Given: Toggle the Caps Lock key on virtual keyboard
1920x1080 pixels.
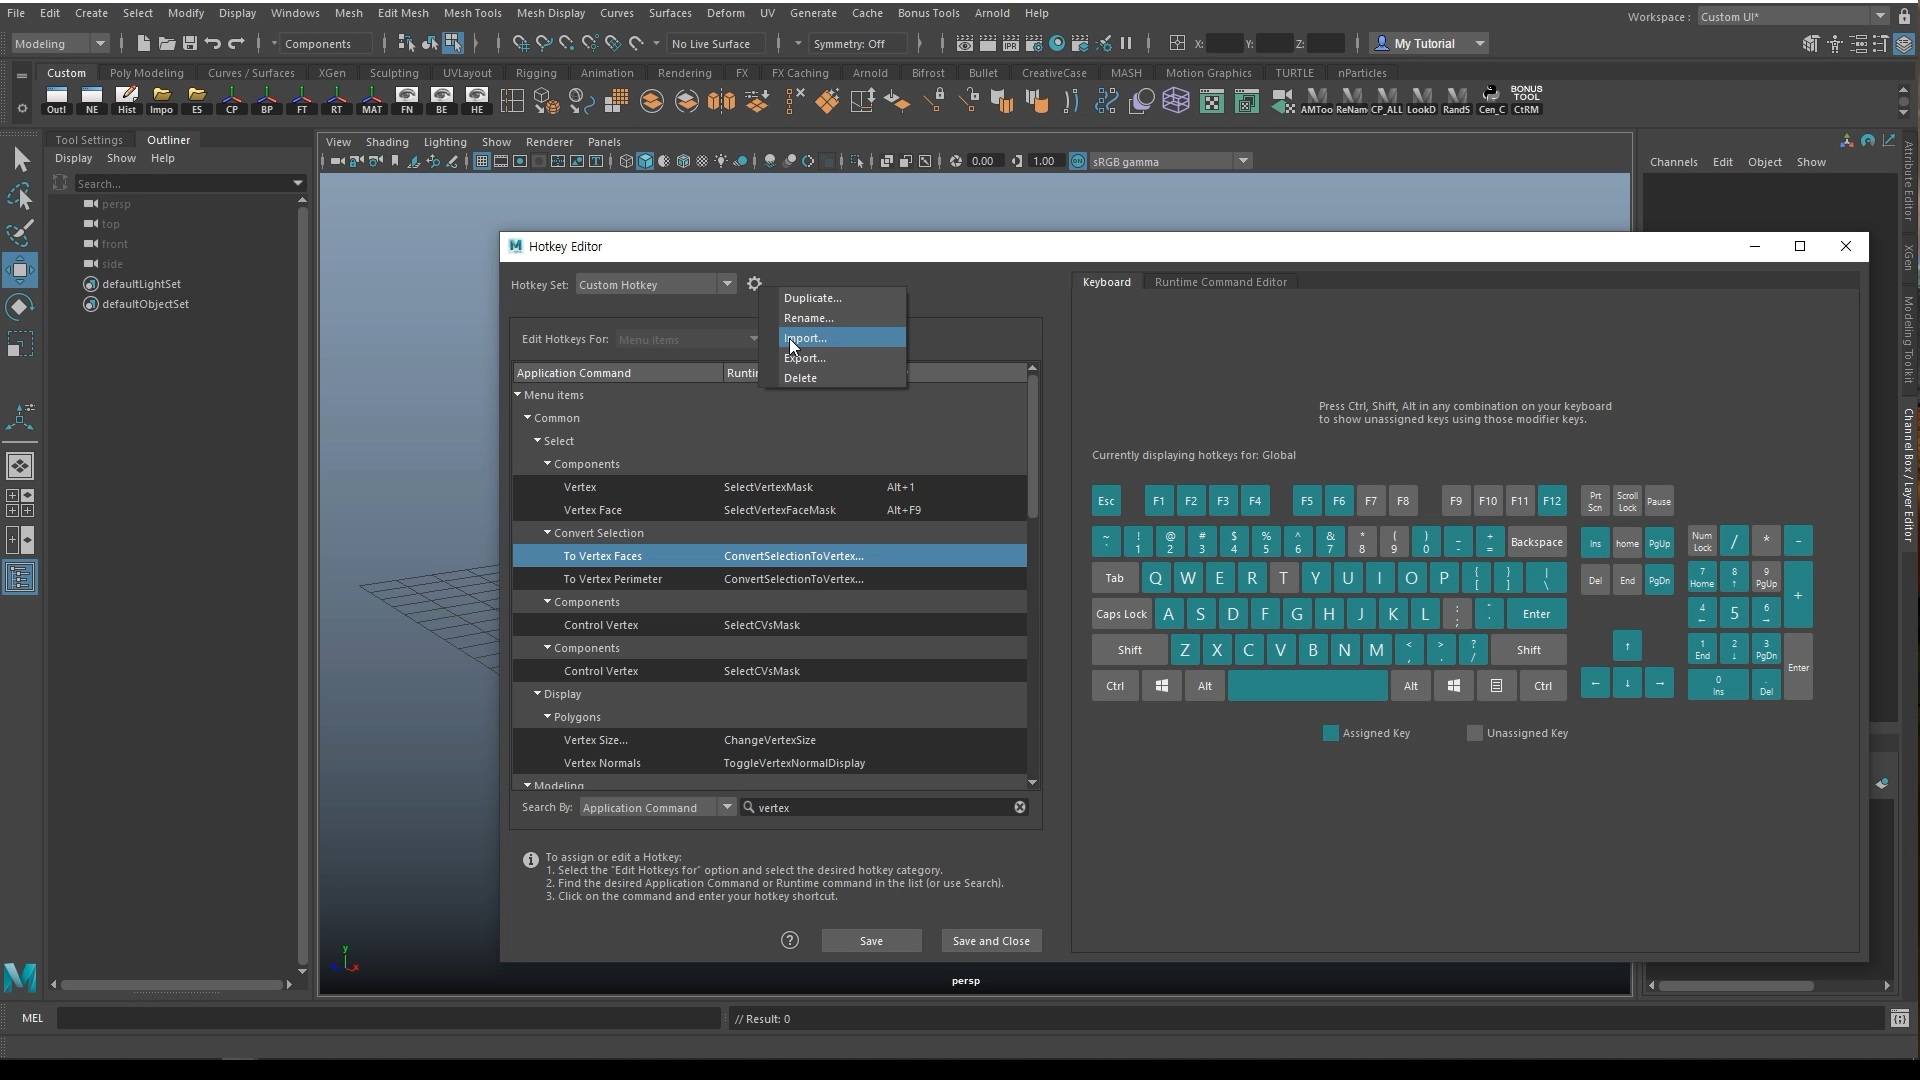Looking at the screenshot, I should coord(1121,614).
